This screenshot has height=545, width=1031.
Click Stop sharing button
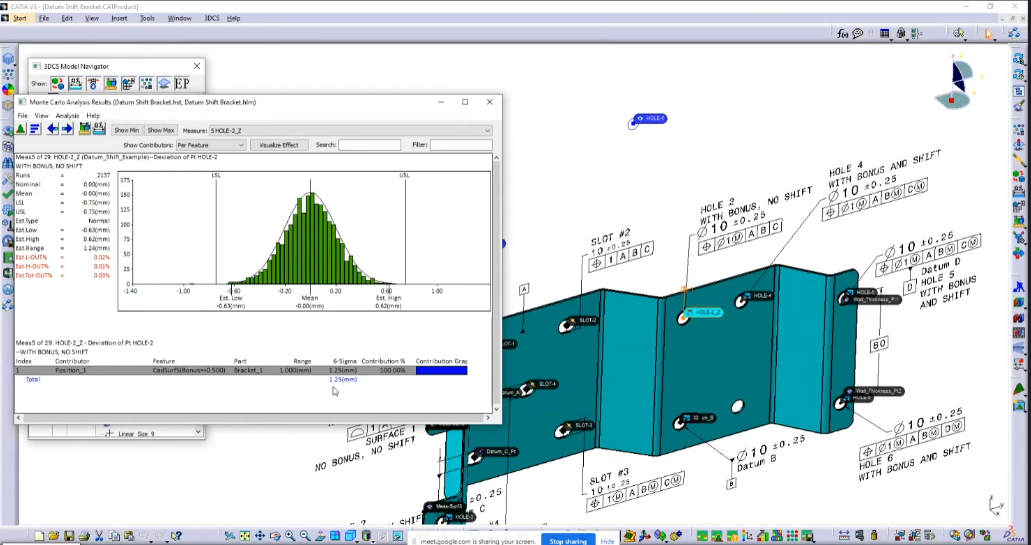[568, 541]
